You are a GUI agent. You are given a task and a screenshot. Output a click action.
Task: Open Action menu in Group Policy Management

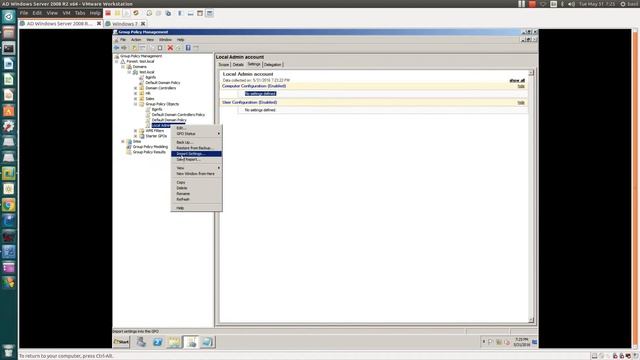136,40
